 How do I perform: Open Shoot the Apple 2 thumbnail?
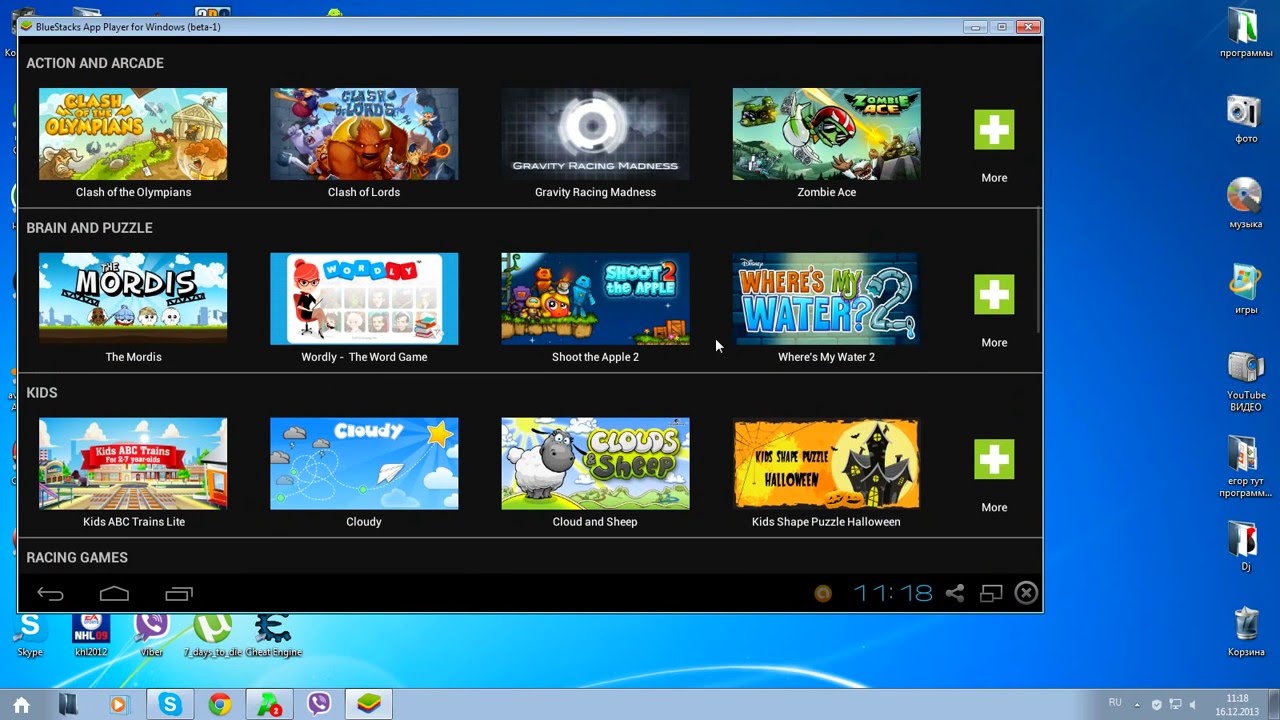pyautogui.click(x=595, y=299)
